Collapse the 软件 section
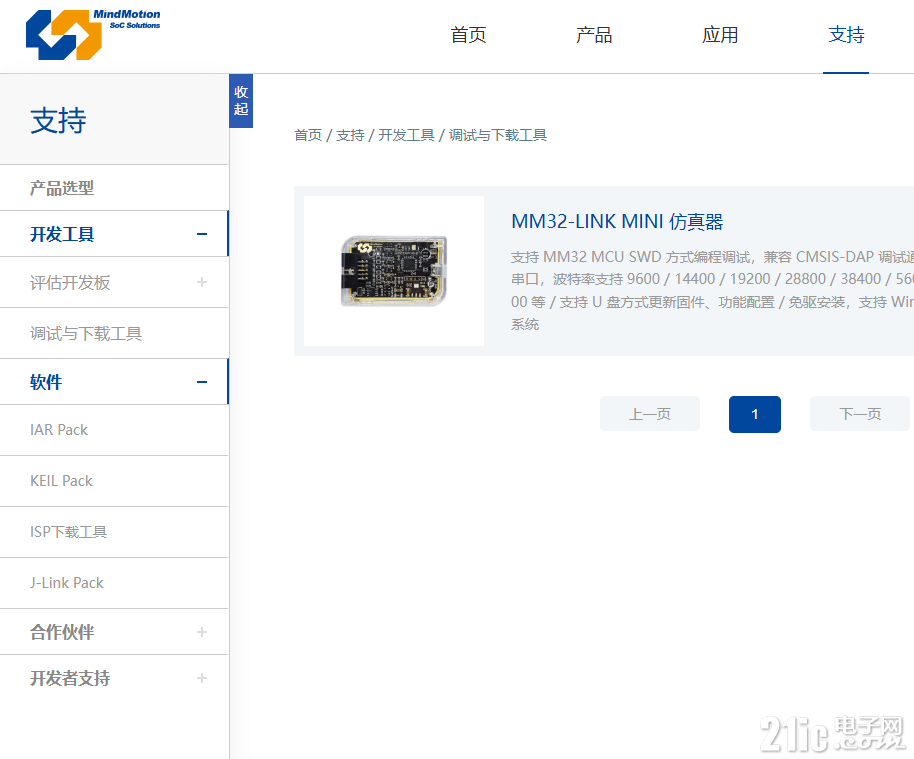 [x=202, y=382]
